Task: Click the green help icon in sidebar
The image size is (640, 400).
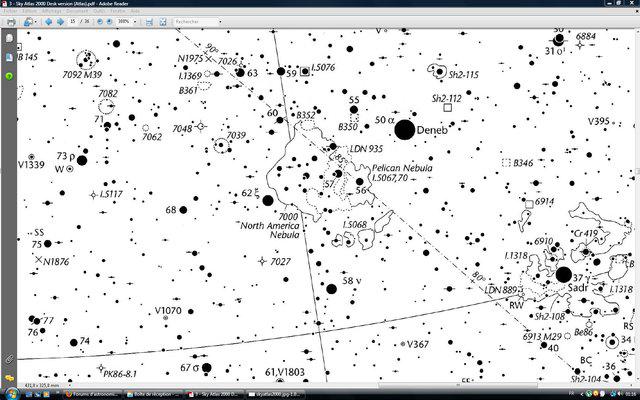Action: [9, 76]
